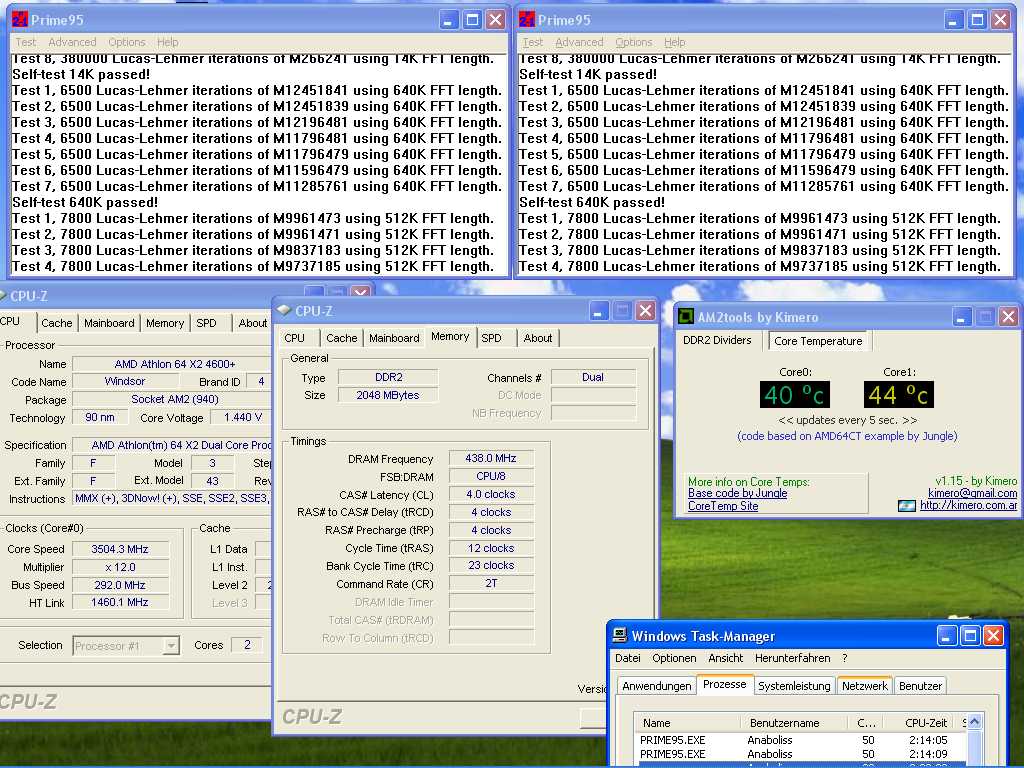Image resolution: width=1024 pixels, height=768 pixels.
Task: Switch to SPD tab in front CPU-Z window
Action: 491,338
